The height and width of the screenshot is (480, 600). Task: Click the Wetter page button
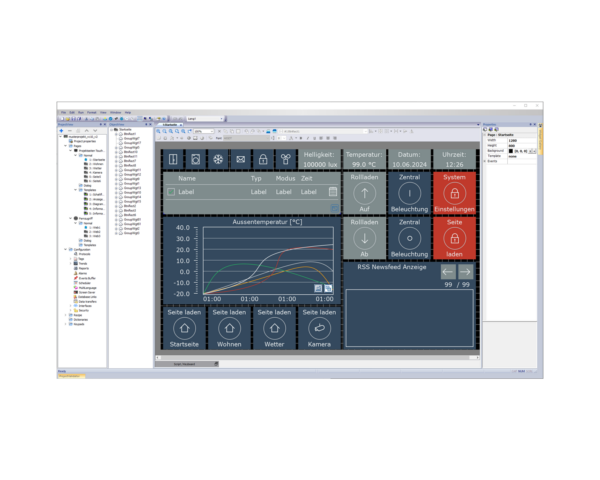274,328
